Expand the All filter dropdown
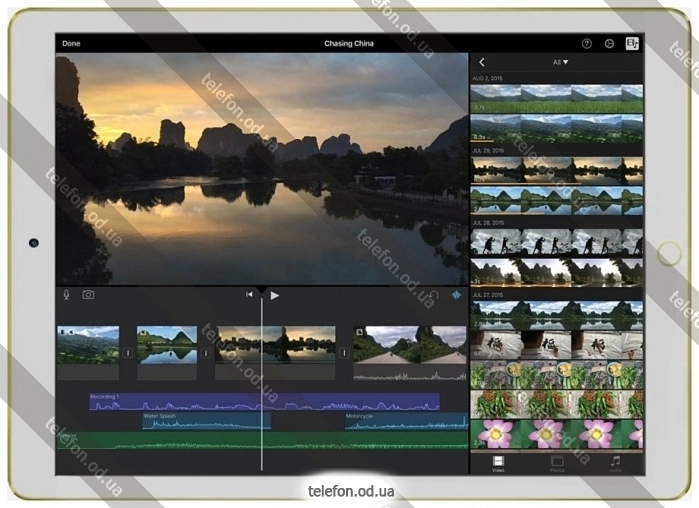Screen dimensions: 699x508 point(560,62)
